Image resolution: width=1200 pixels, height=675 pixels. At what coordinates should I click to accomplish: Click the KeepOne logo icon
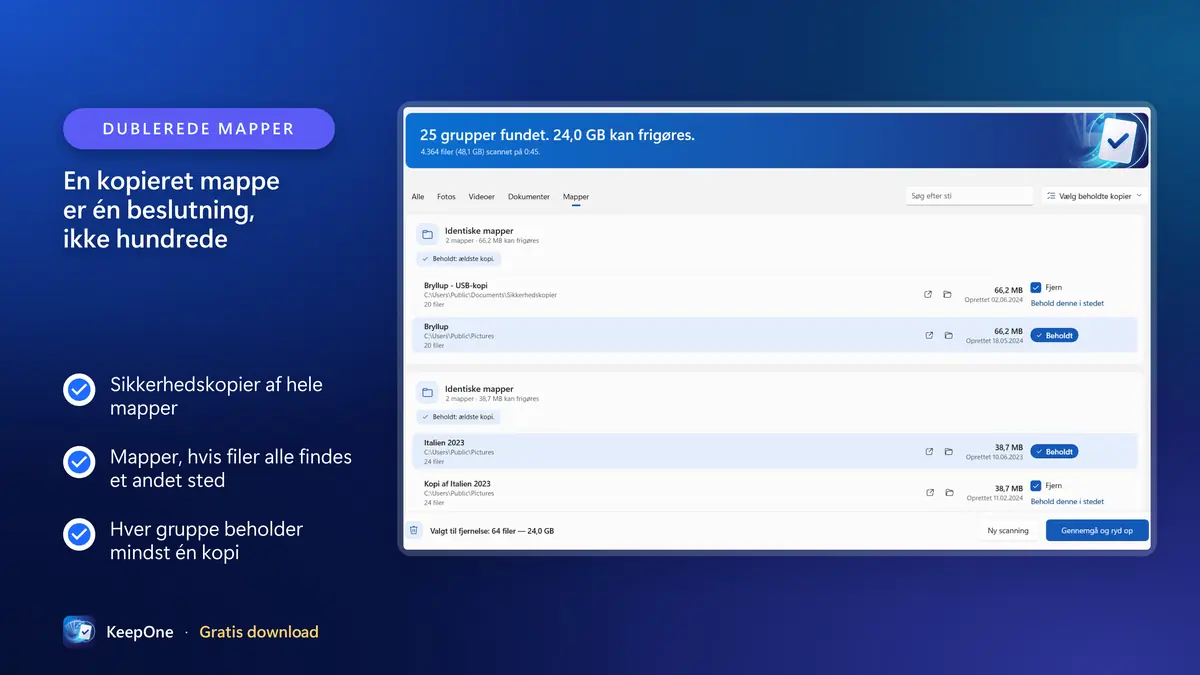tap(79, 632)
